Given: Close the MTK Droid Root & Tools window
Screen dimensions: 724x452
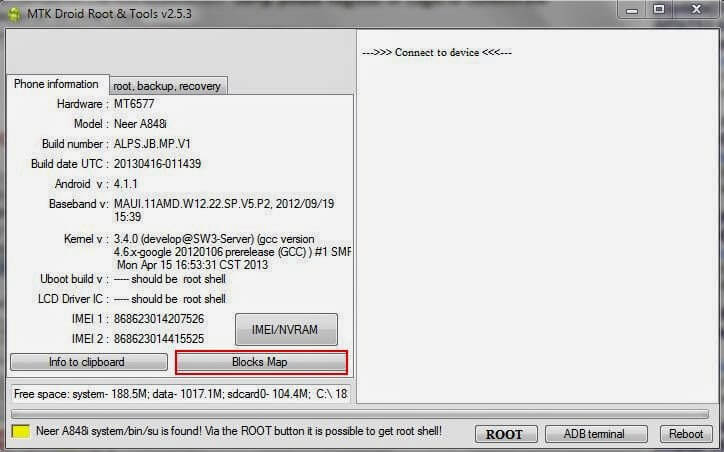Looking at the screenshot, I should point(693,9).
